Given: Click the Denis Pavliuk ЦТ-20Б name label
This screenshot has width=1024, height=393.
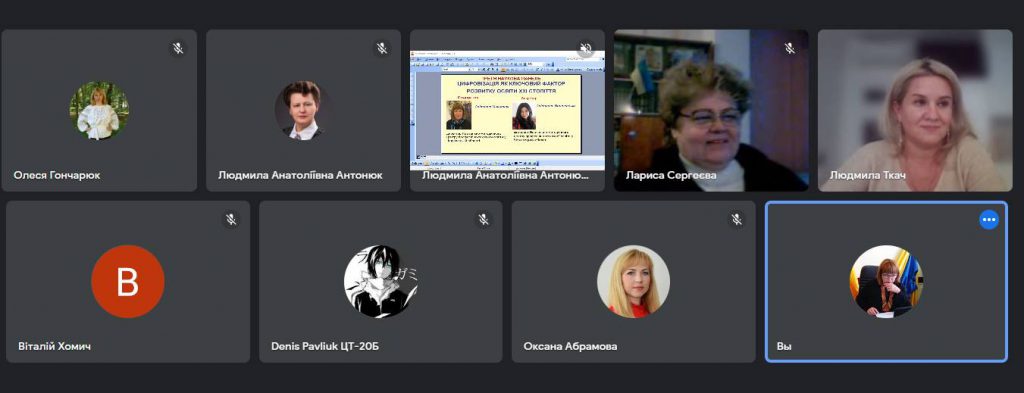Looking at the screenshot, I should [325, 346].
